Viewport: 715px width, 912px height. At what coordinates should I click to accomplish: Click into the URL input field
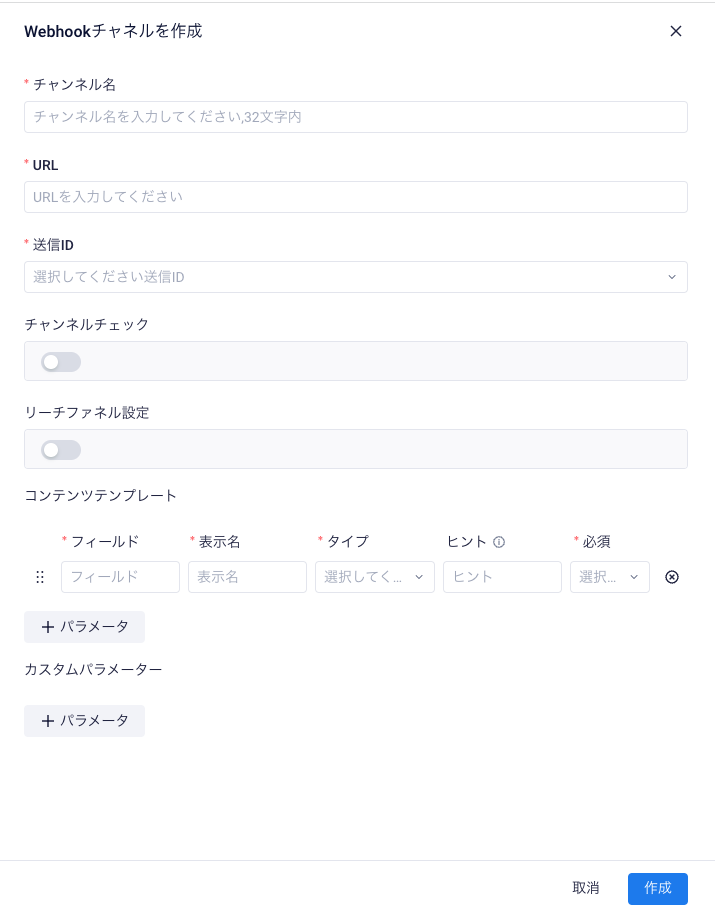point(355,197)
